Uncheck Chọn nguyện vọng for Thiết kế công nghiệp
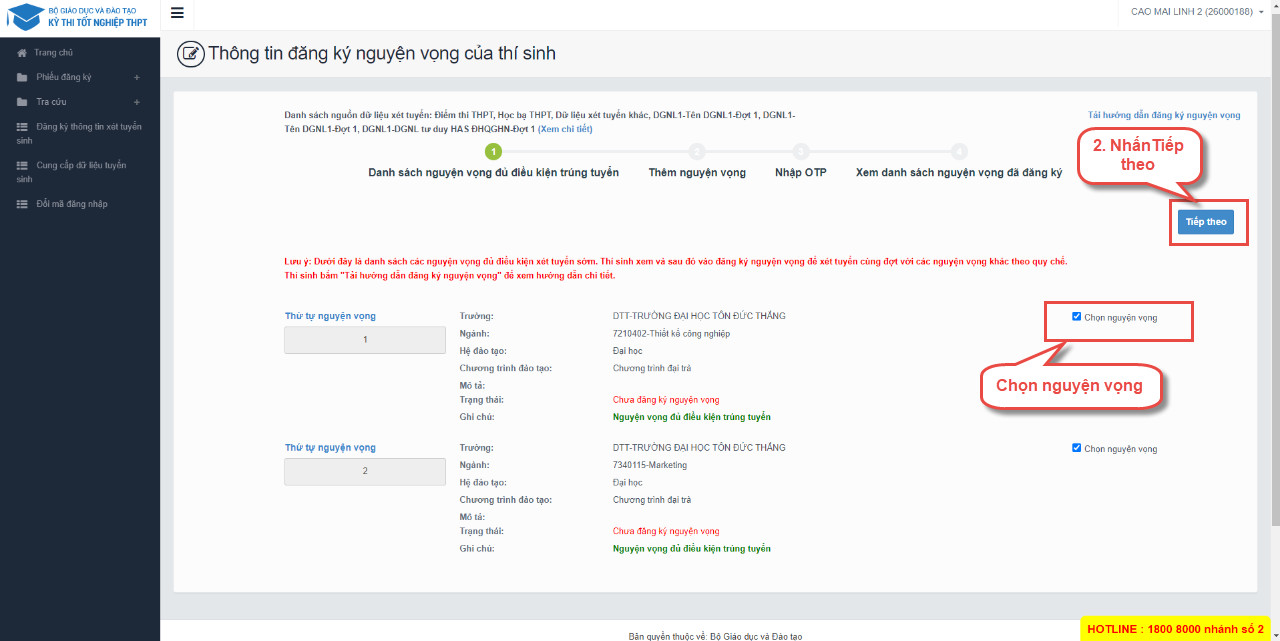Screen dimensions: 1280x641 pos(1076,317)
